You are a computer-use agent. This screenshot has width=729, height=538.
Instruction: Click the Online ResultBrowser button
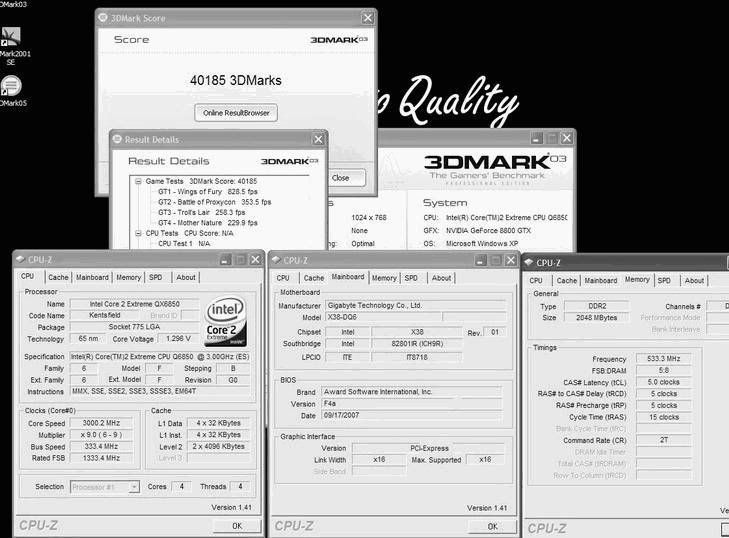click(x=236, y=113)
